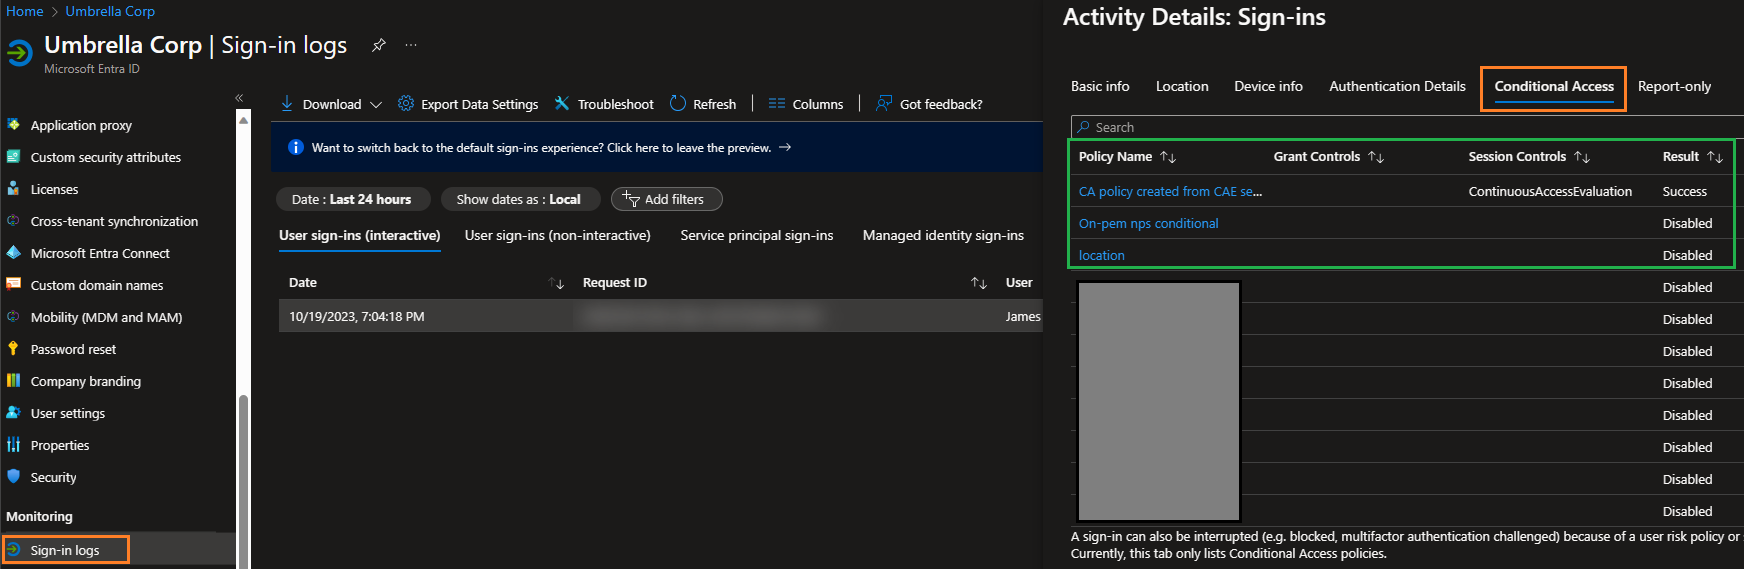Switch to User sign-ins (non-interactive) tab

(557, 235)
